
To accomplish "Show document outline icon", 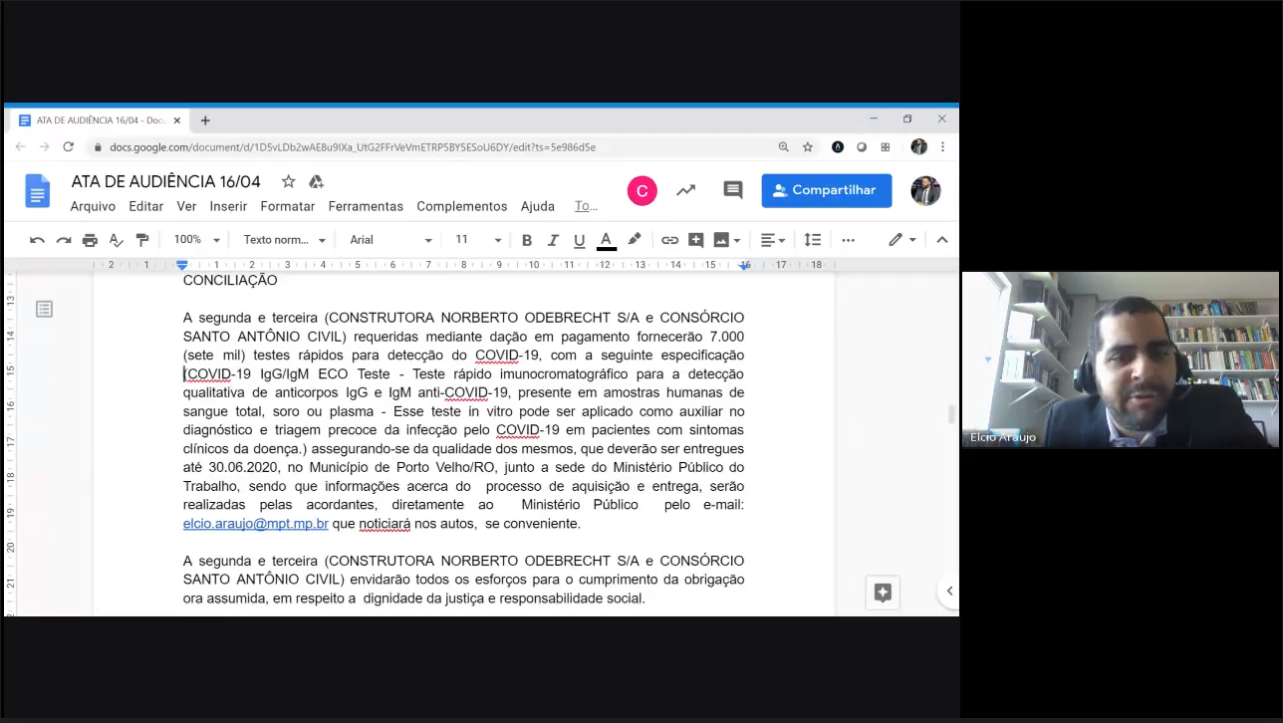I will [44, 309].
